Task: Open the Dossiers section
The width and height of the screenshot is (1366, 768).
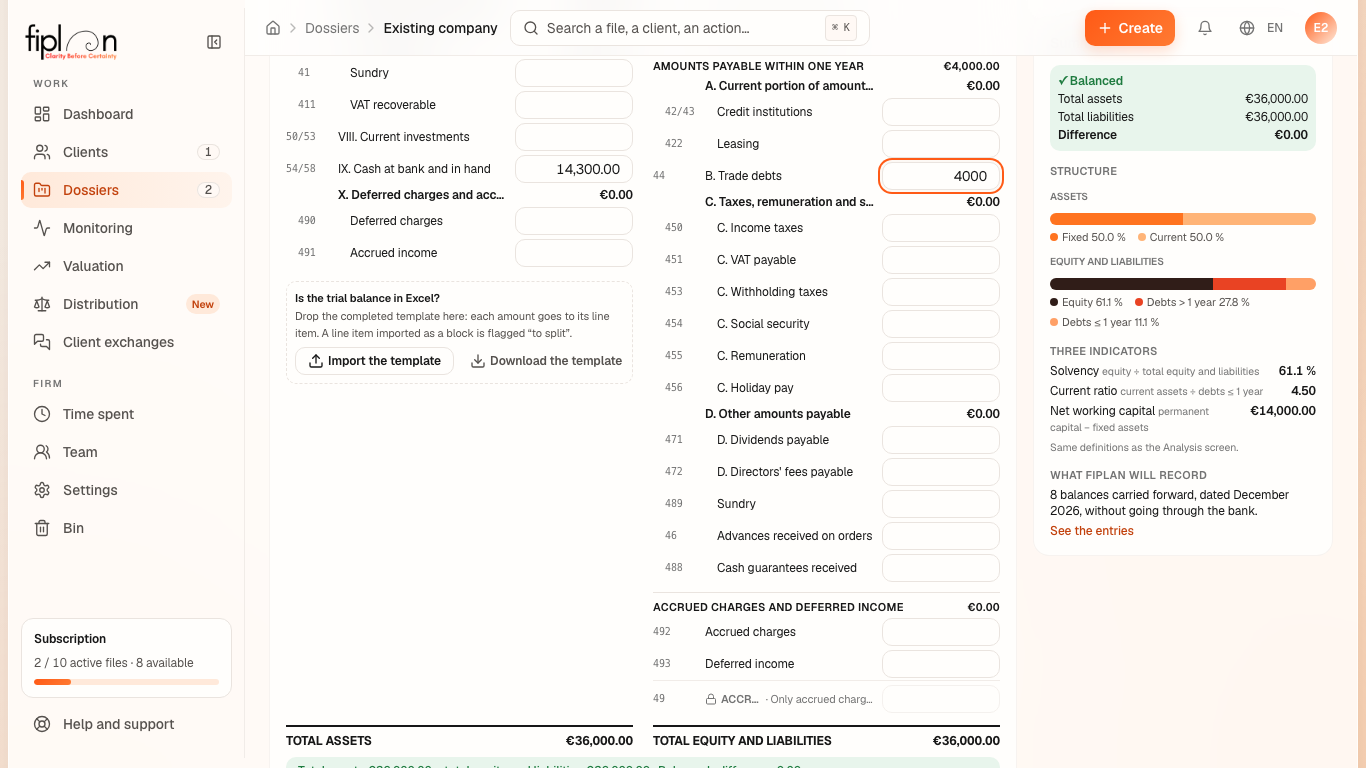Action: point(126,190)
